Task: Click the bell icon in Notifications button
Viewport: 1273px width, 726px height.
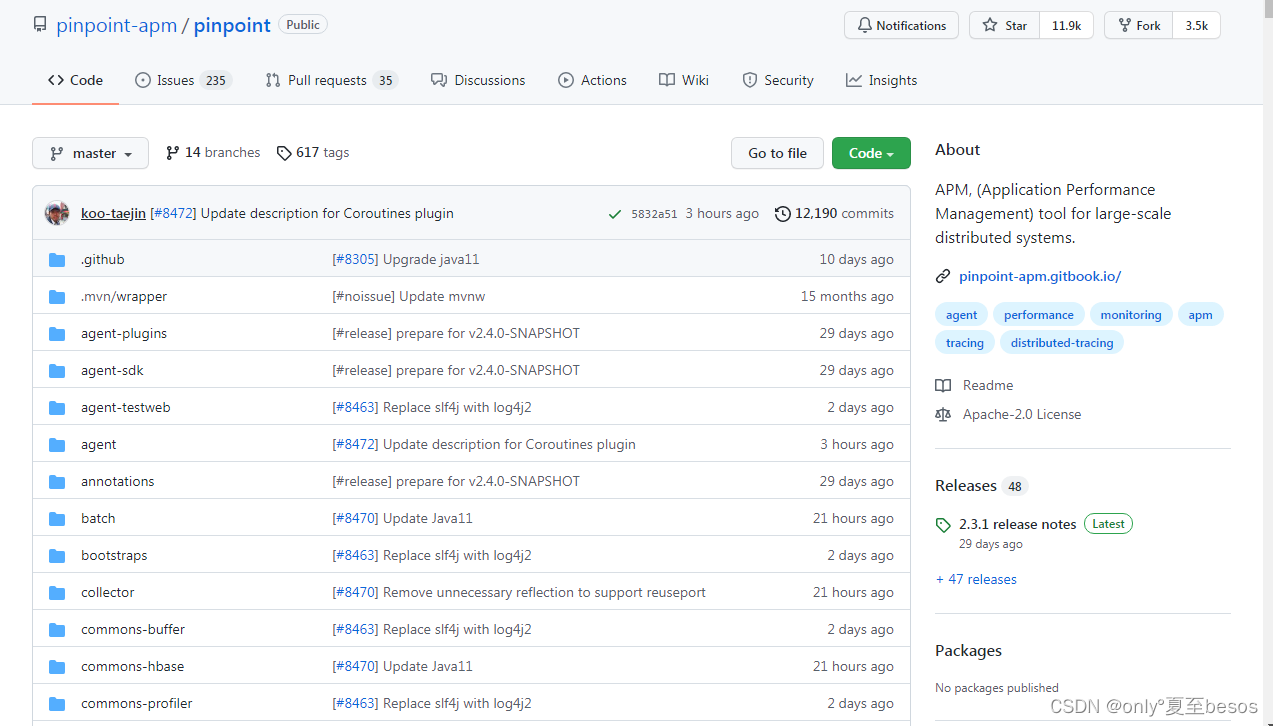Action: [863, 26]
